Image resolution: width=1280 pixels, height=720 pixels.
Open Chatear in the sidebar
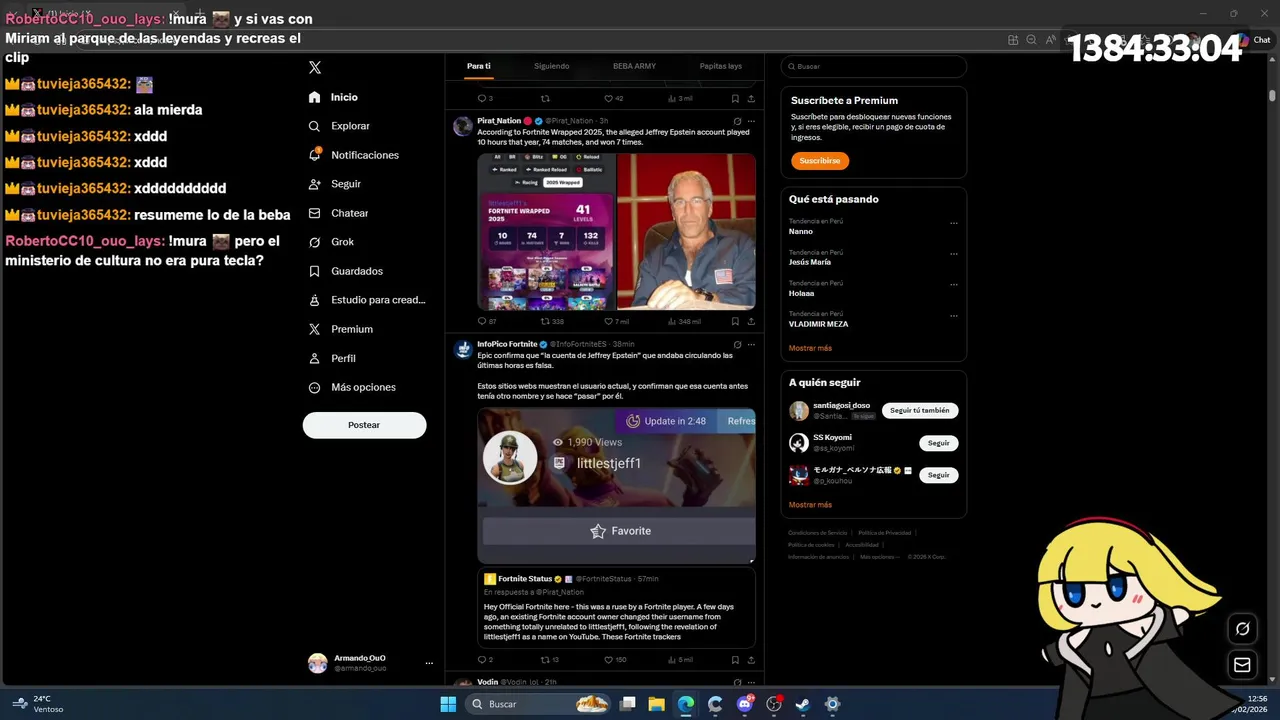(338, 213)
